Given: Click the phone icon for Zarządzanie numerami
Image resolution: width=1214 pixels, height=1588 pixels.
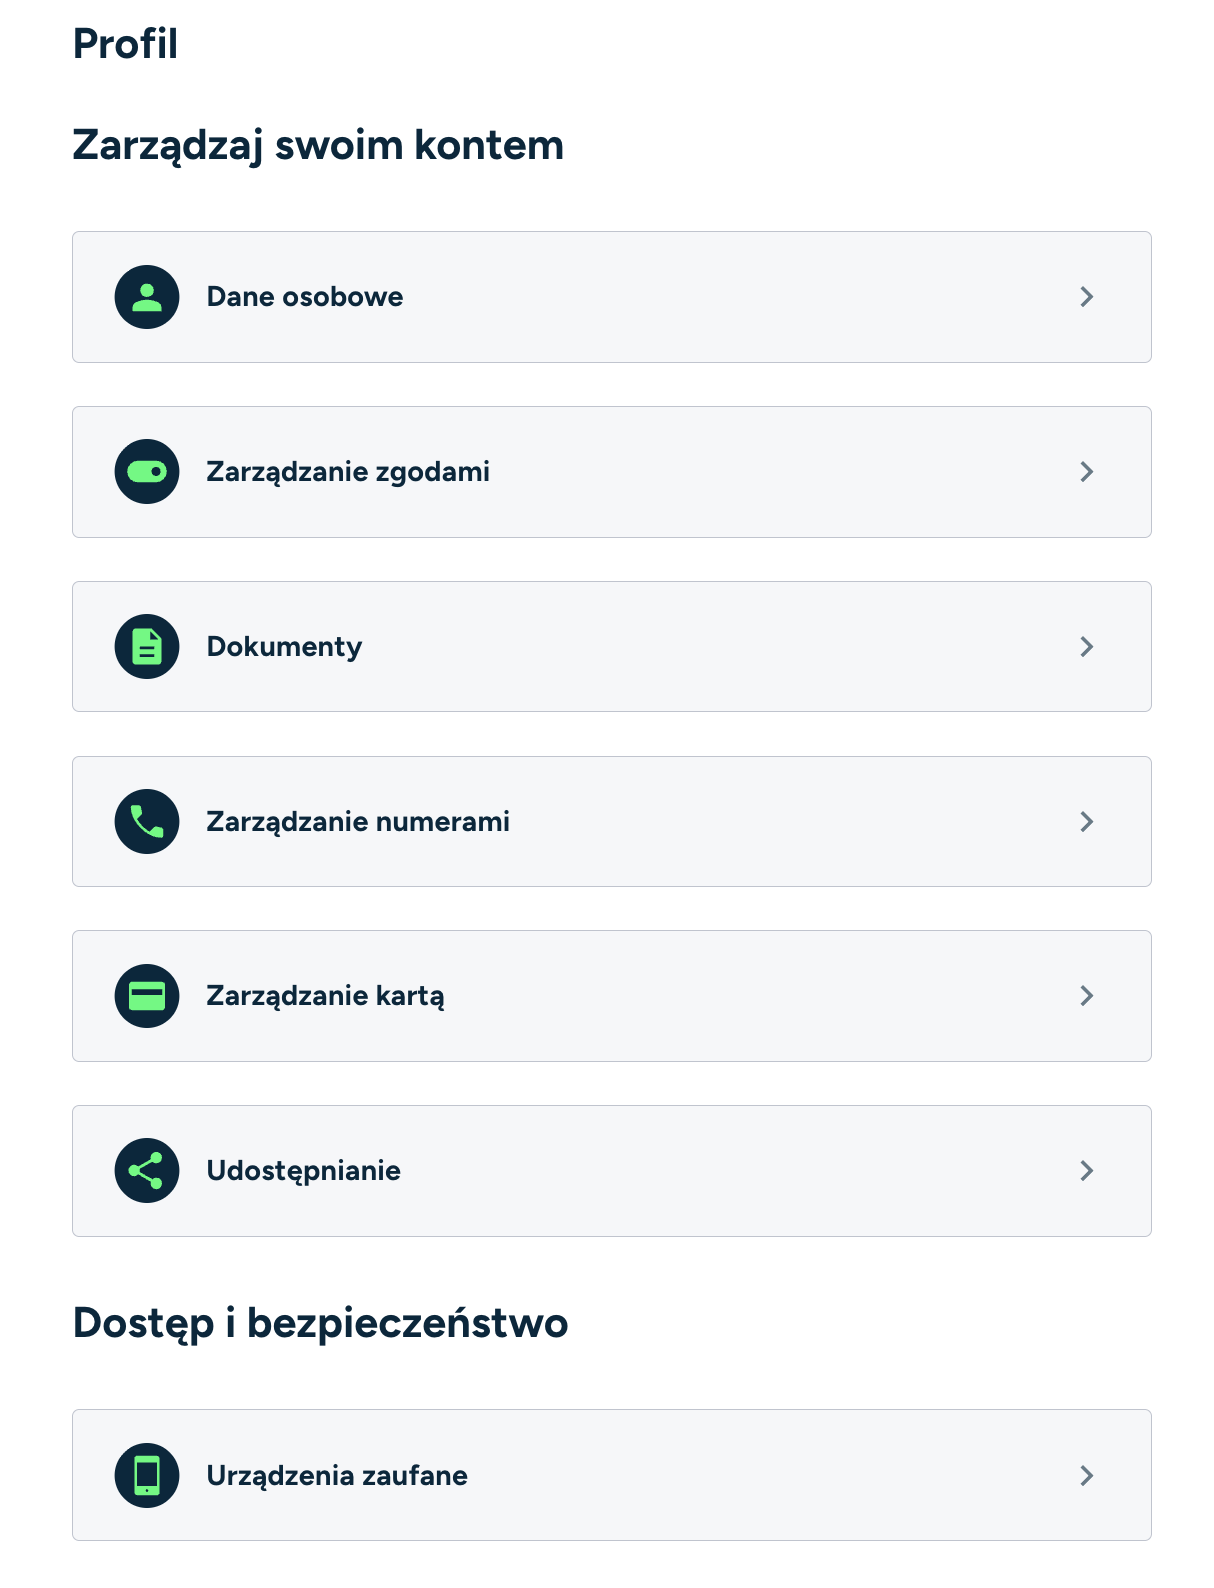Looking at the screenshot, I should click(x=147, y=822).
